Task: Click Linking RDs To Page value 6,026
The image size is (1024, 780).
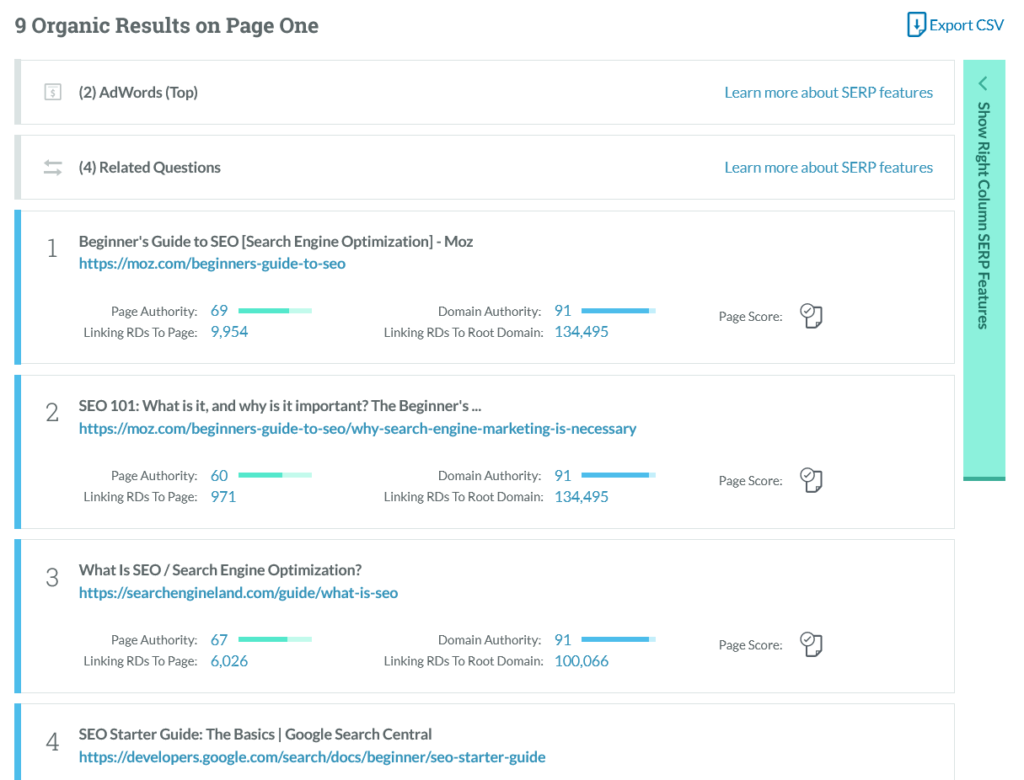Action: tap(229, 660)
